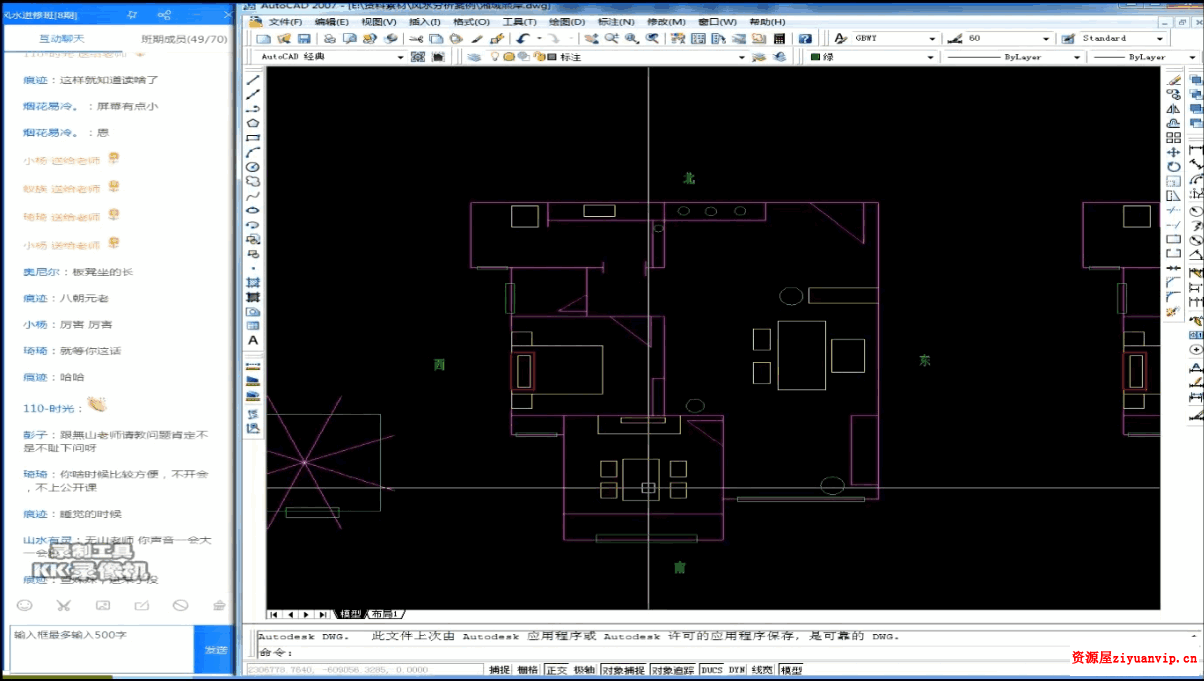This screenshot has height=681, width=1204.
Task: Select the Mirror tool in modify toolbar
Action: [x=1173, y=109]
